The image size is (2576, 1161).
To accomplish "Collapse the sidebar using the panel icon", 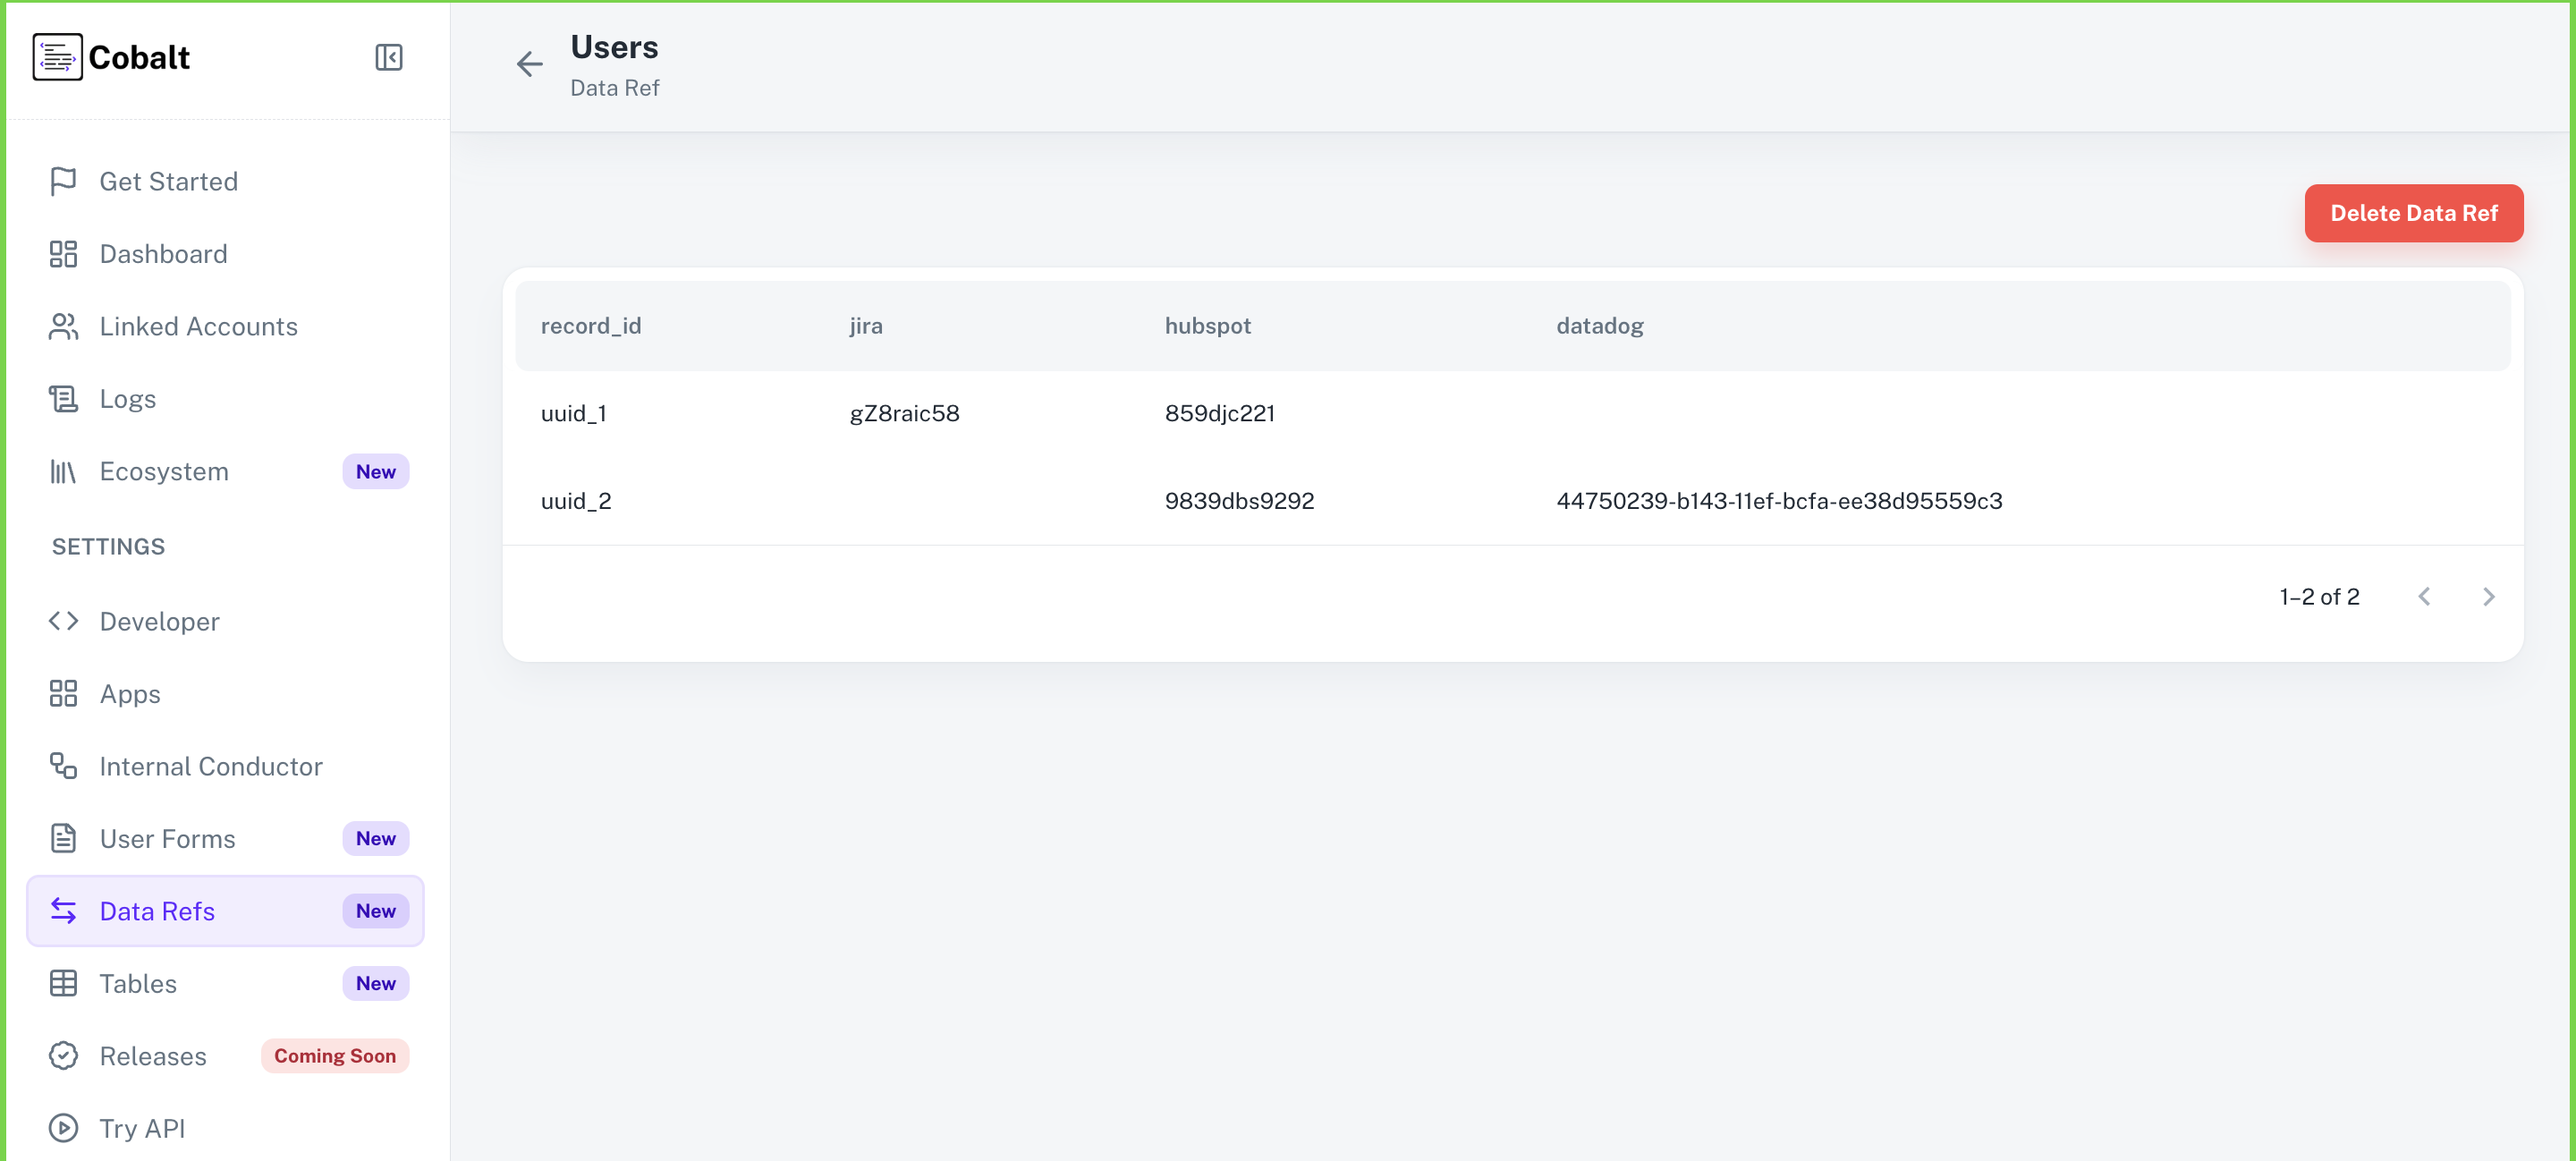I will coord(389,57).
